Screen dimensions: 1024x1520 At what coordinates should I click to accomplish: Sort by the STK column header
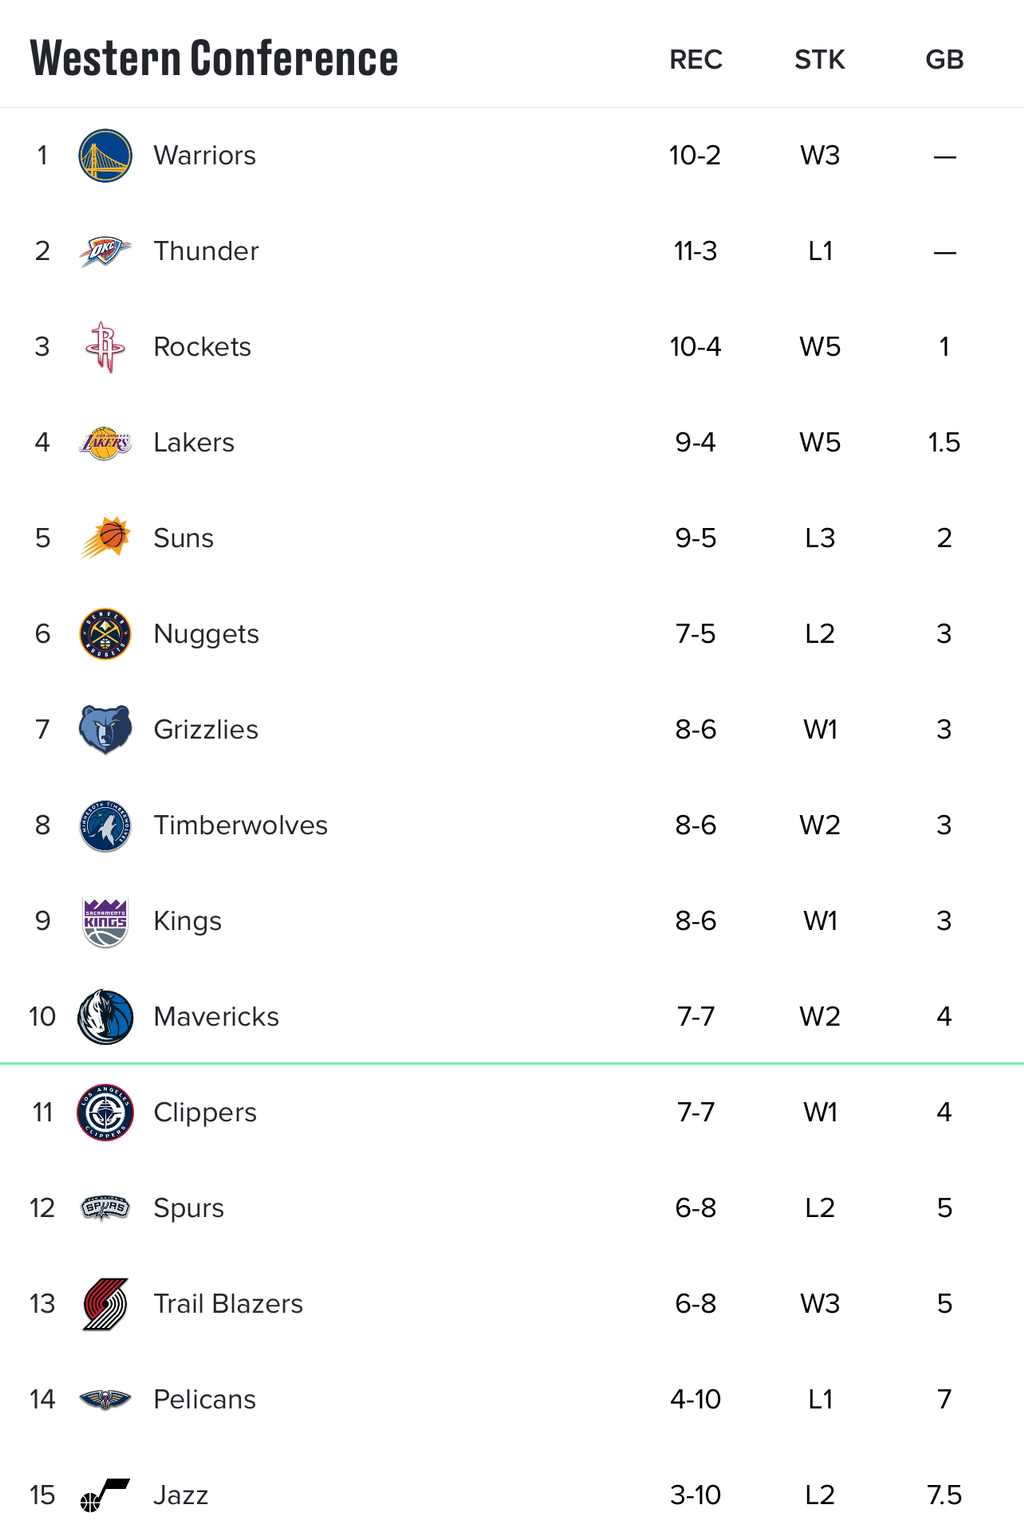[x=820, y=60]
